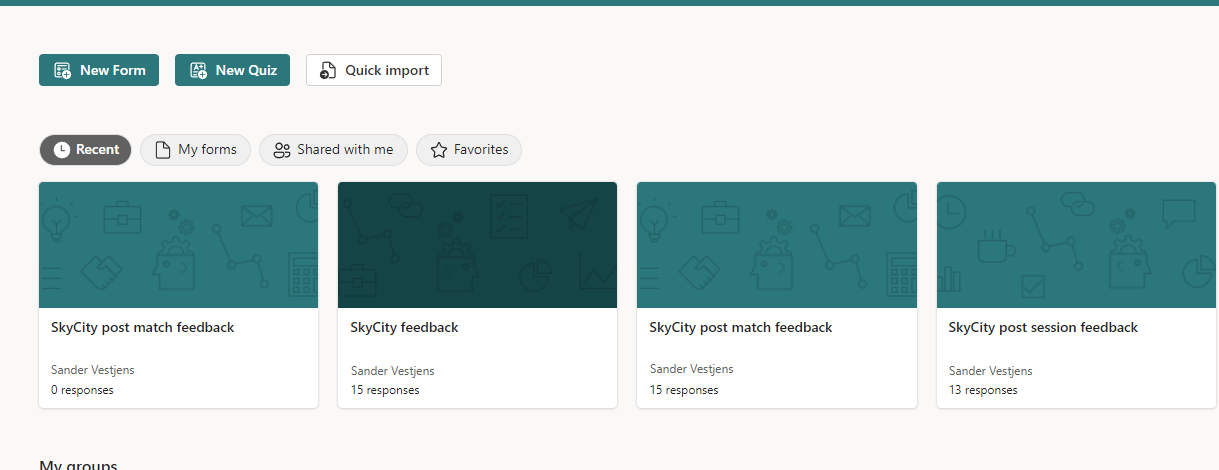Show the Favorites tab
Screen dimensions: 1219x470
point(481,150)
